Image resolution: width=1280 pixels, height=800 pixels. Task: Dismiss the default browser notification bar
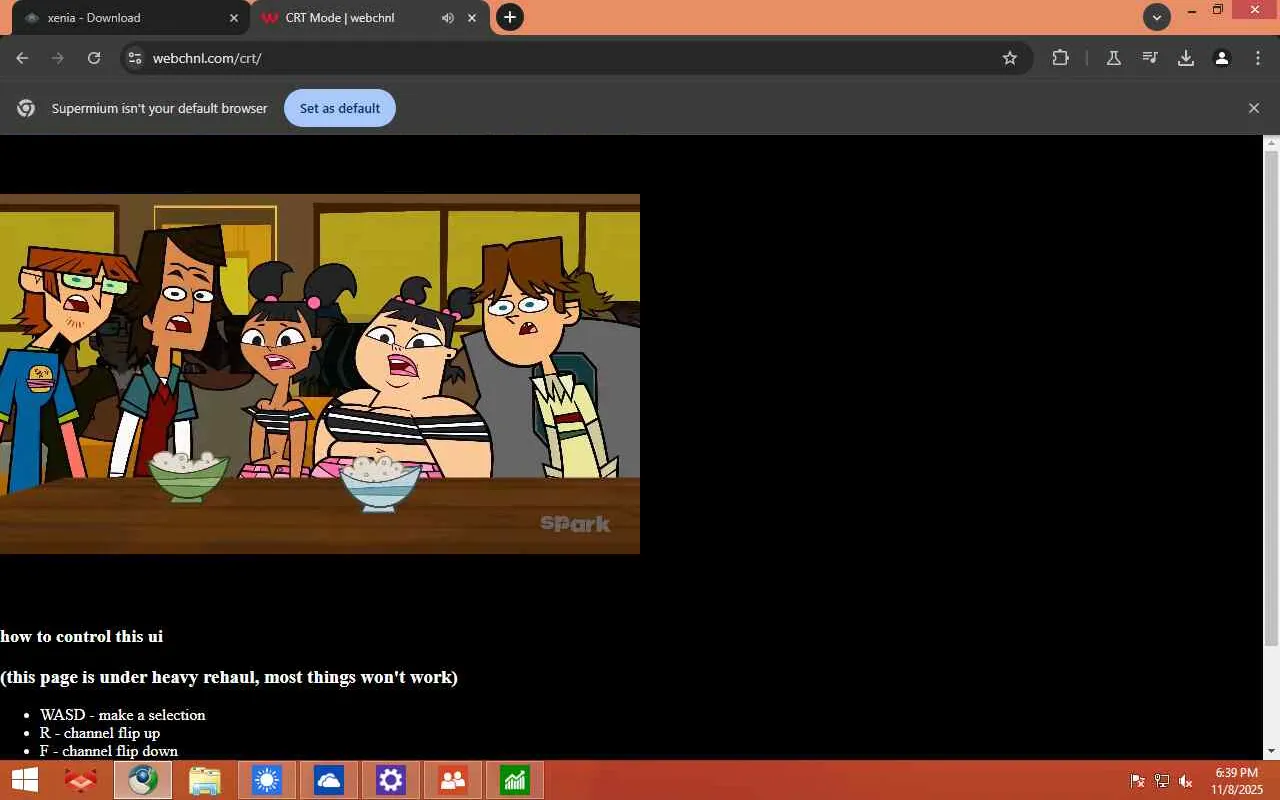click(x=1254, y=108)
